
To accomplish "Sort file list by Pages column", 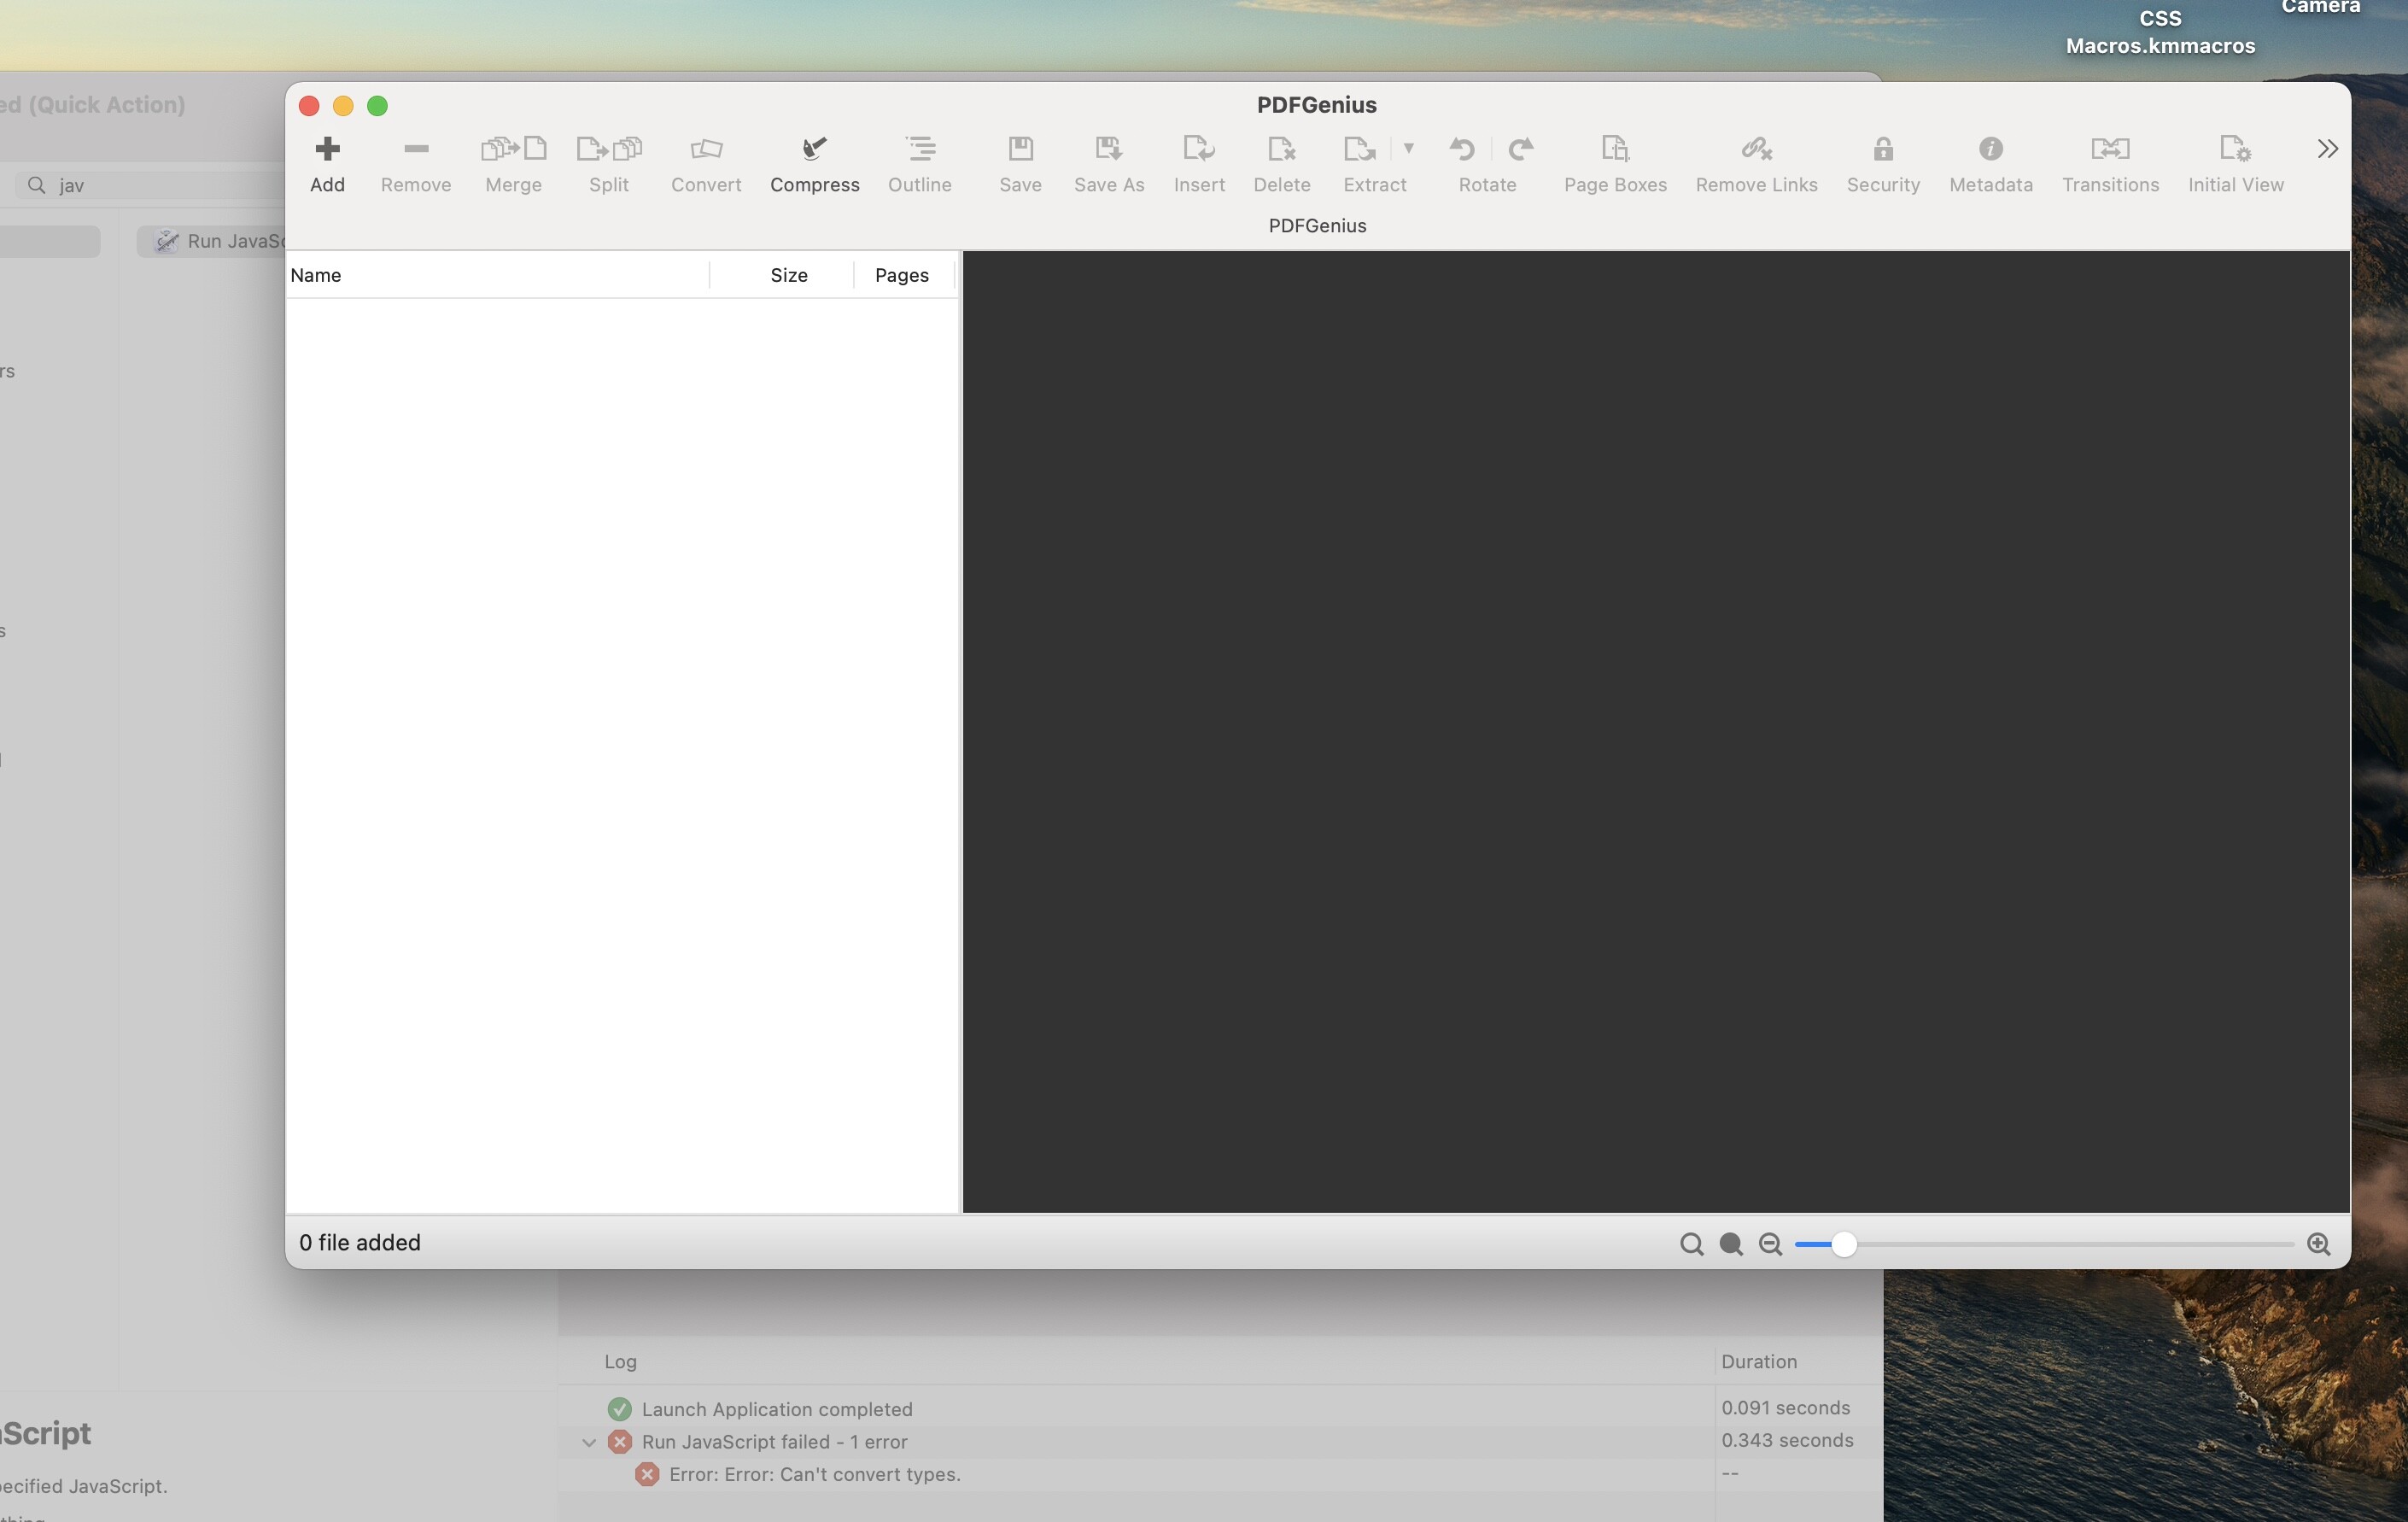I will [x=904, y=275].
